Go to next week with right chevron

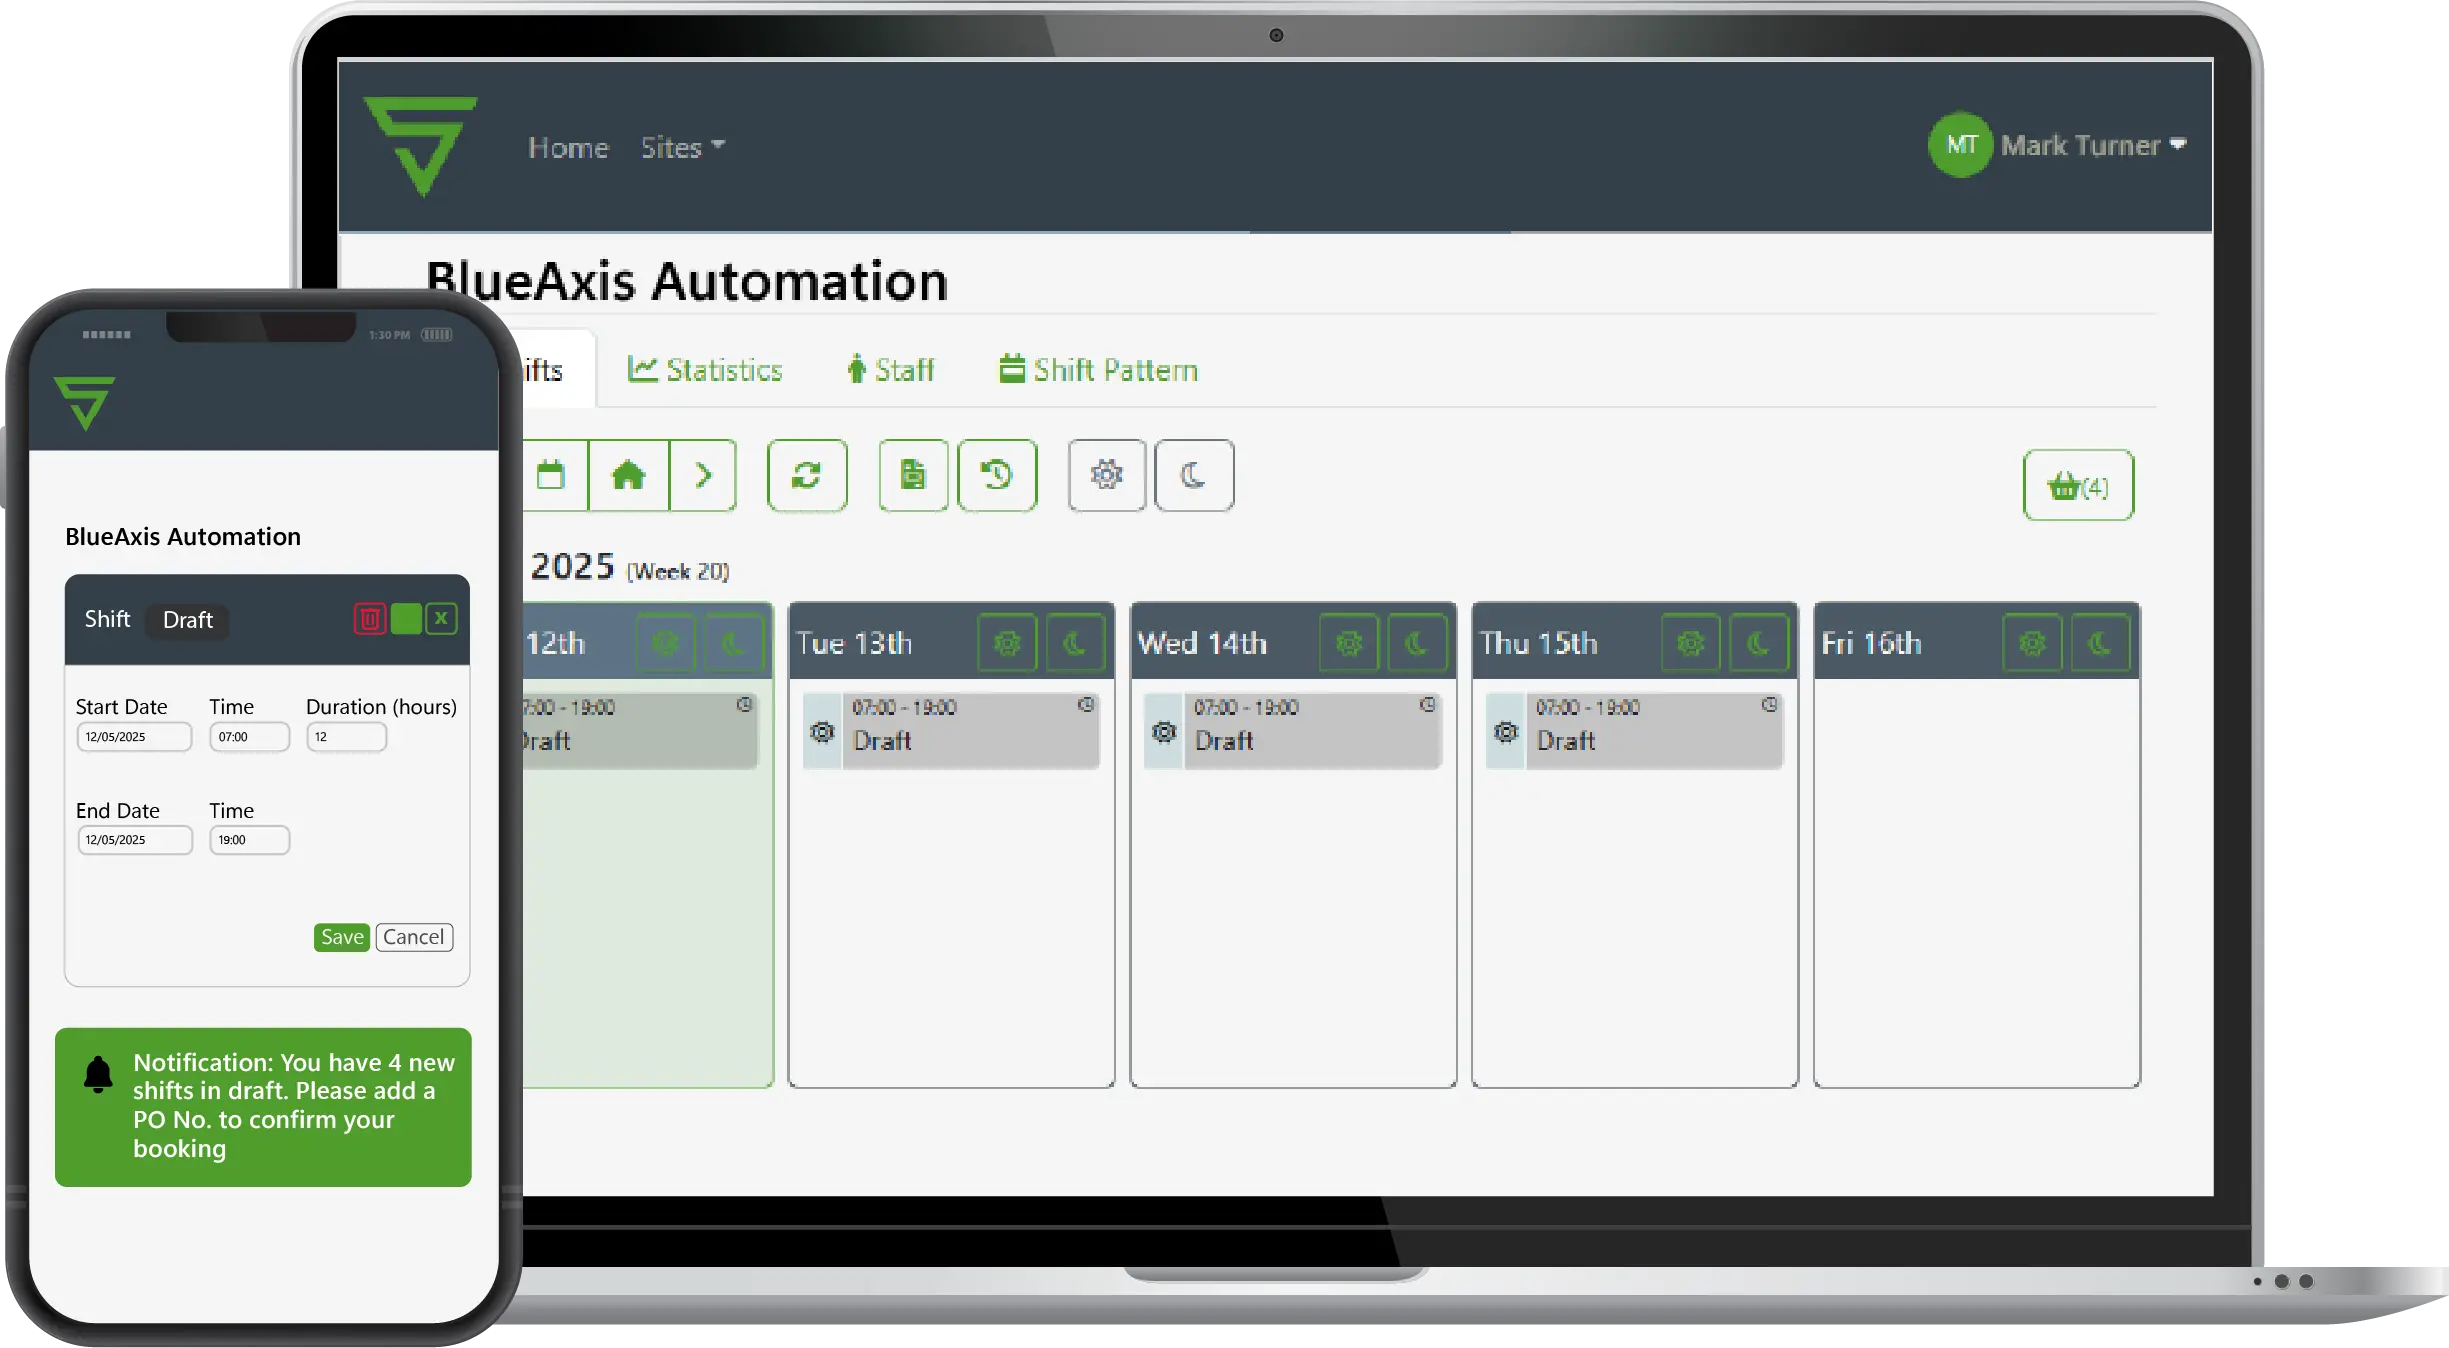(x=703, y=475)
